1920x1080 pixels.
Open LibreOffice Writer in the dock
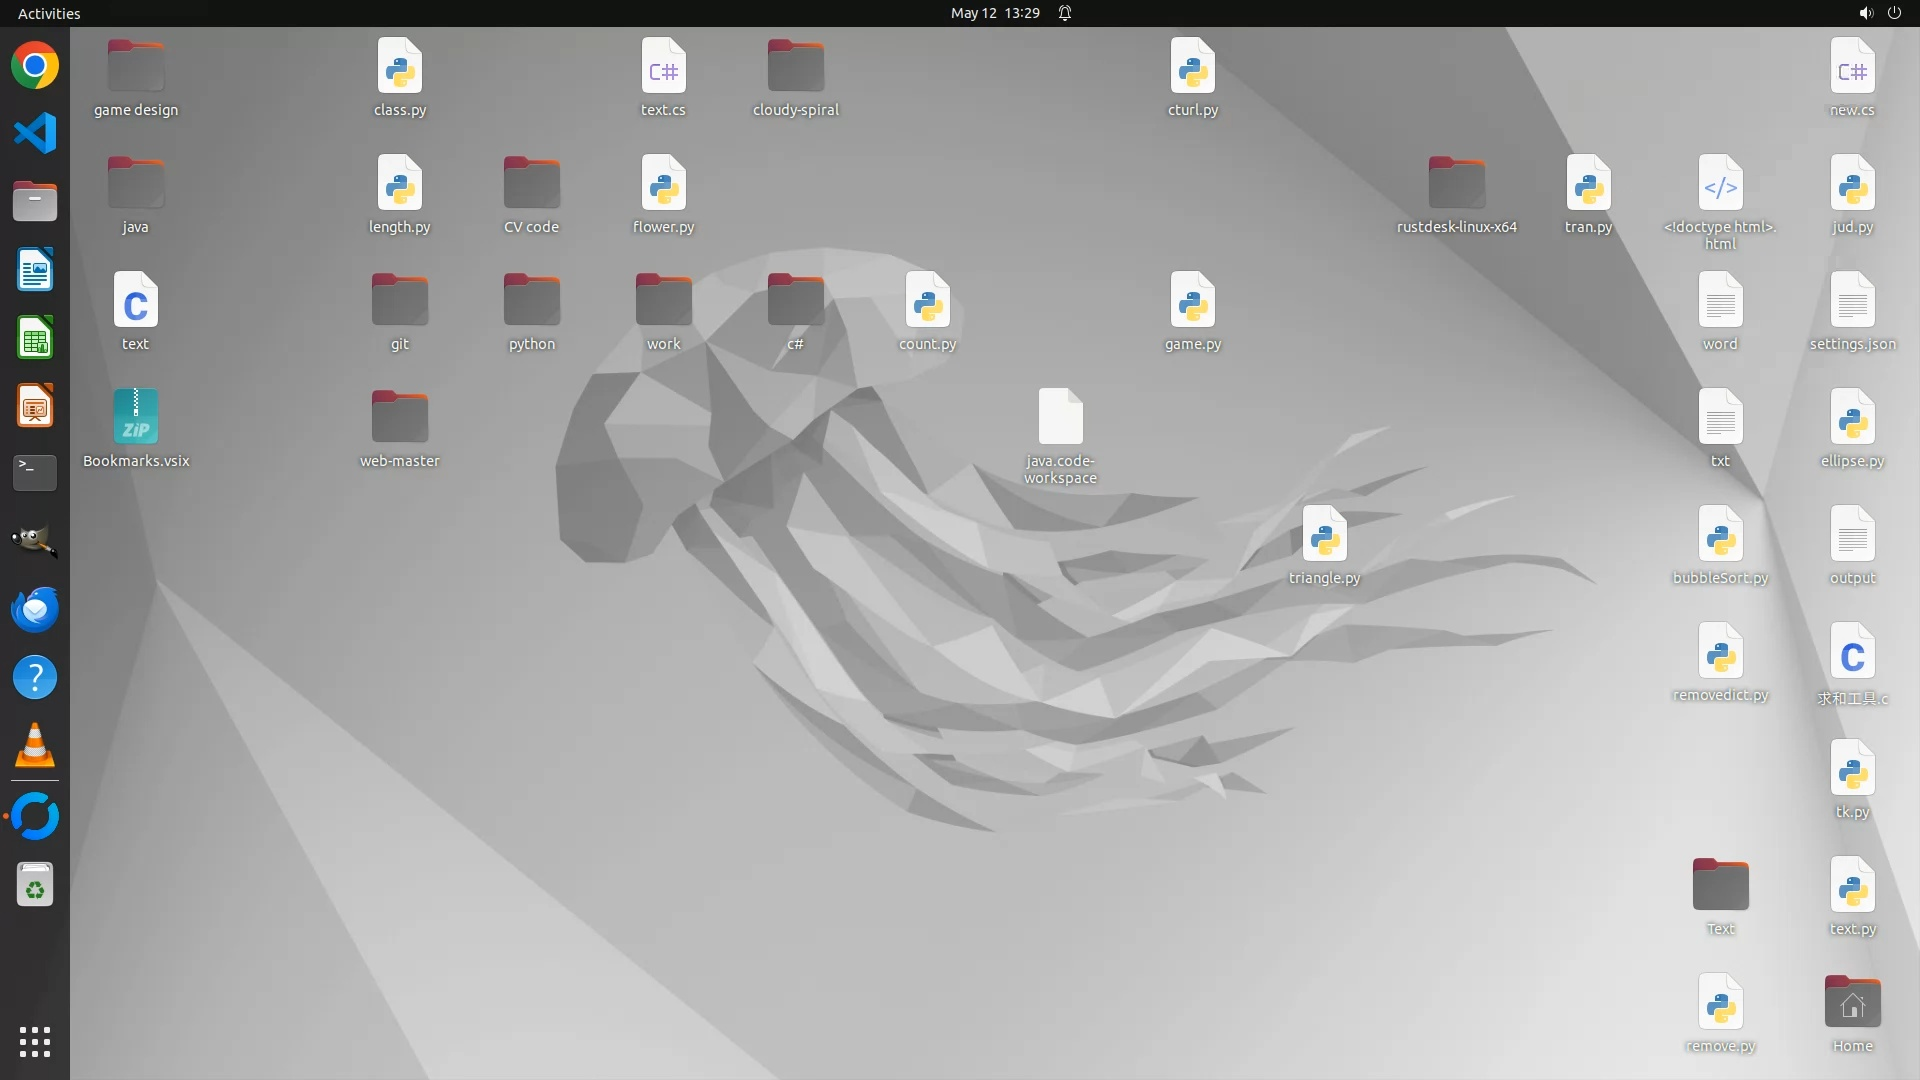35,269
